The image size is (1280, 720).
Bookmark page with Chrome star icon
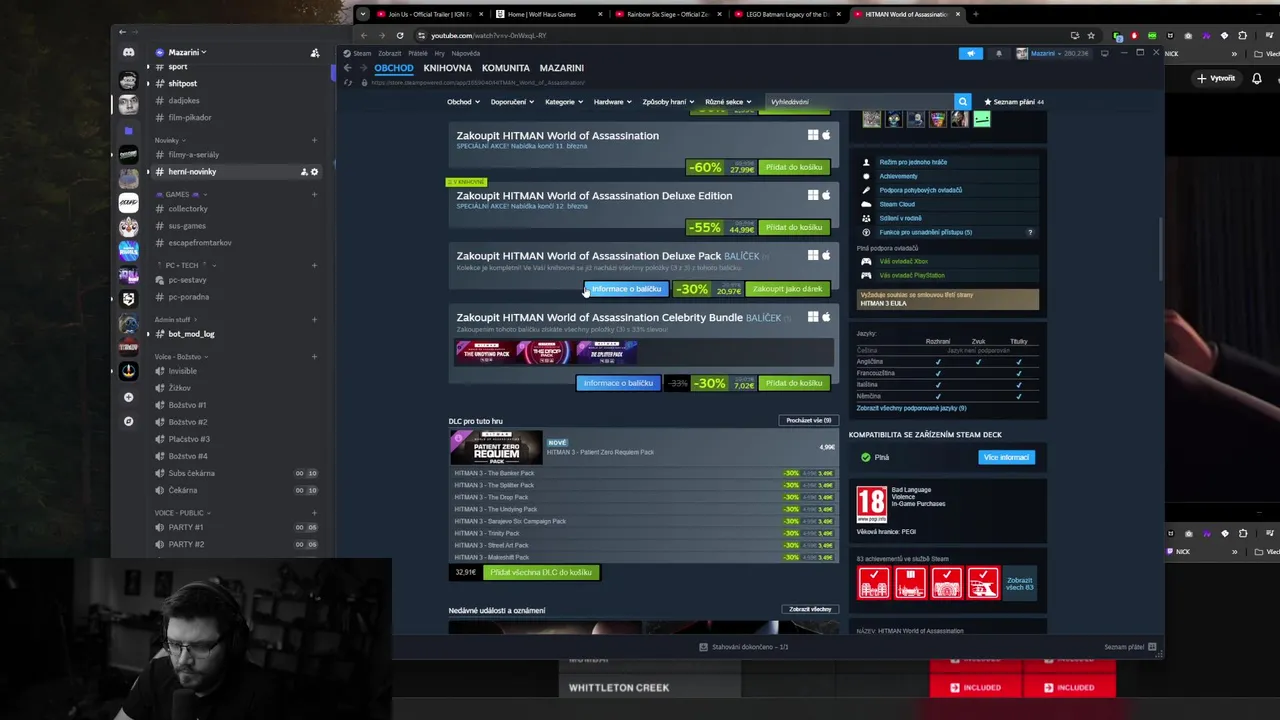coord(1091,35)
